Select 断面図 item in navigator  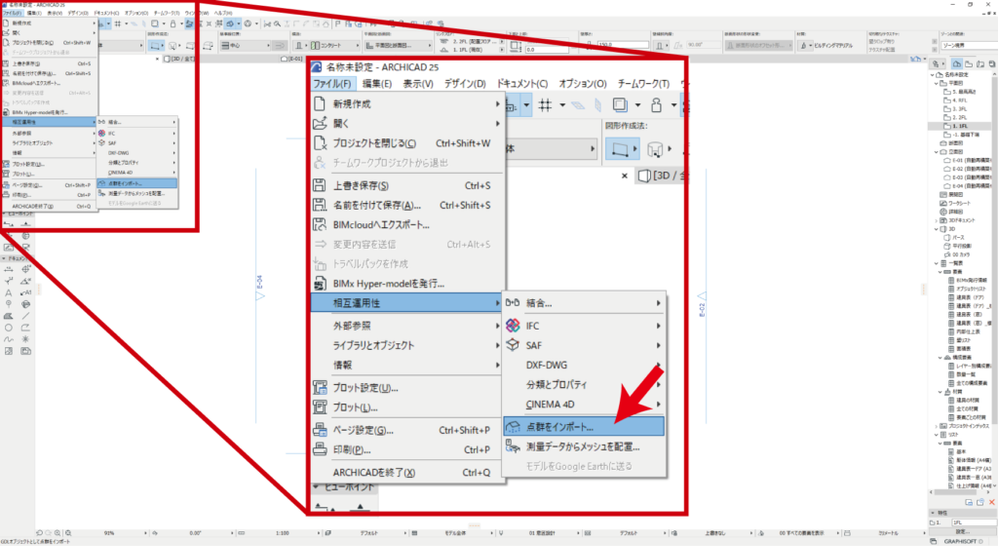952,143
